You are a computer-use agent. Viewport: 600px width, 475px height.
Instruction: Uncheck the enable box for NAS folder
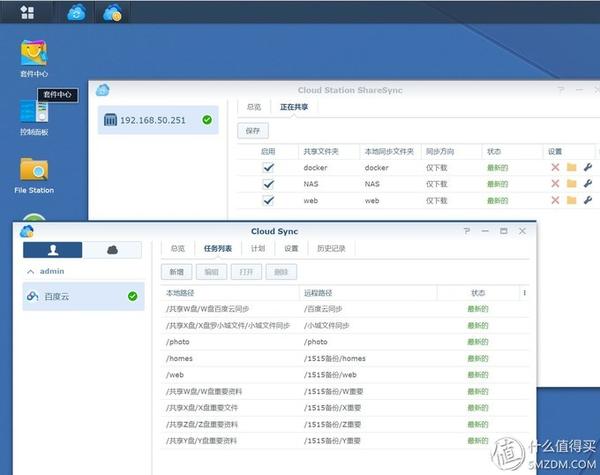click(x=268, y=184)
